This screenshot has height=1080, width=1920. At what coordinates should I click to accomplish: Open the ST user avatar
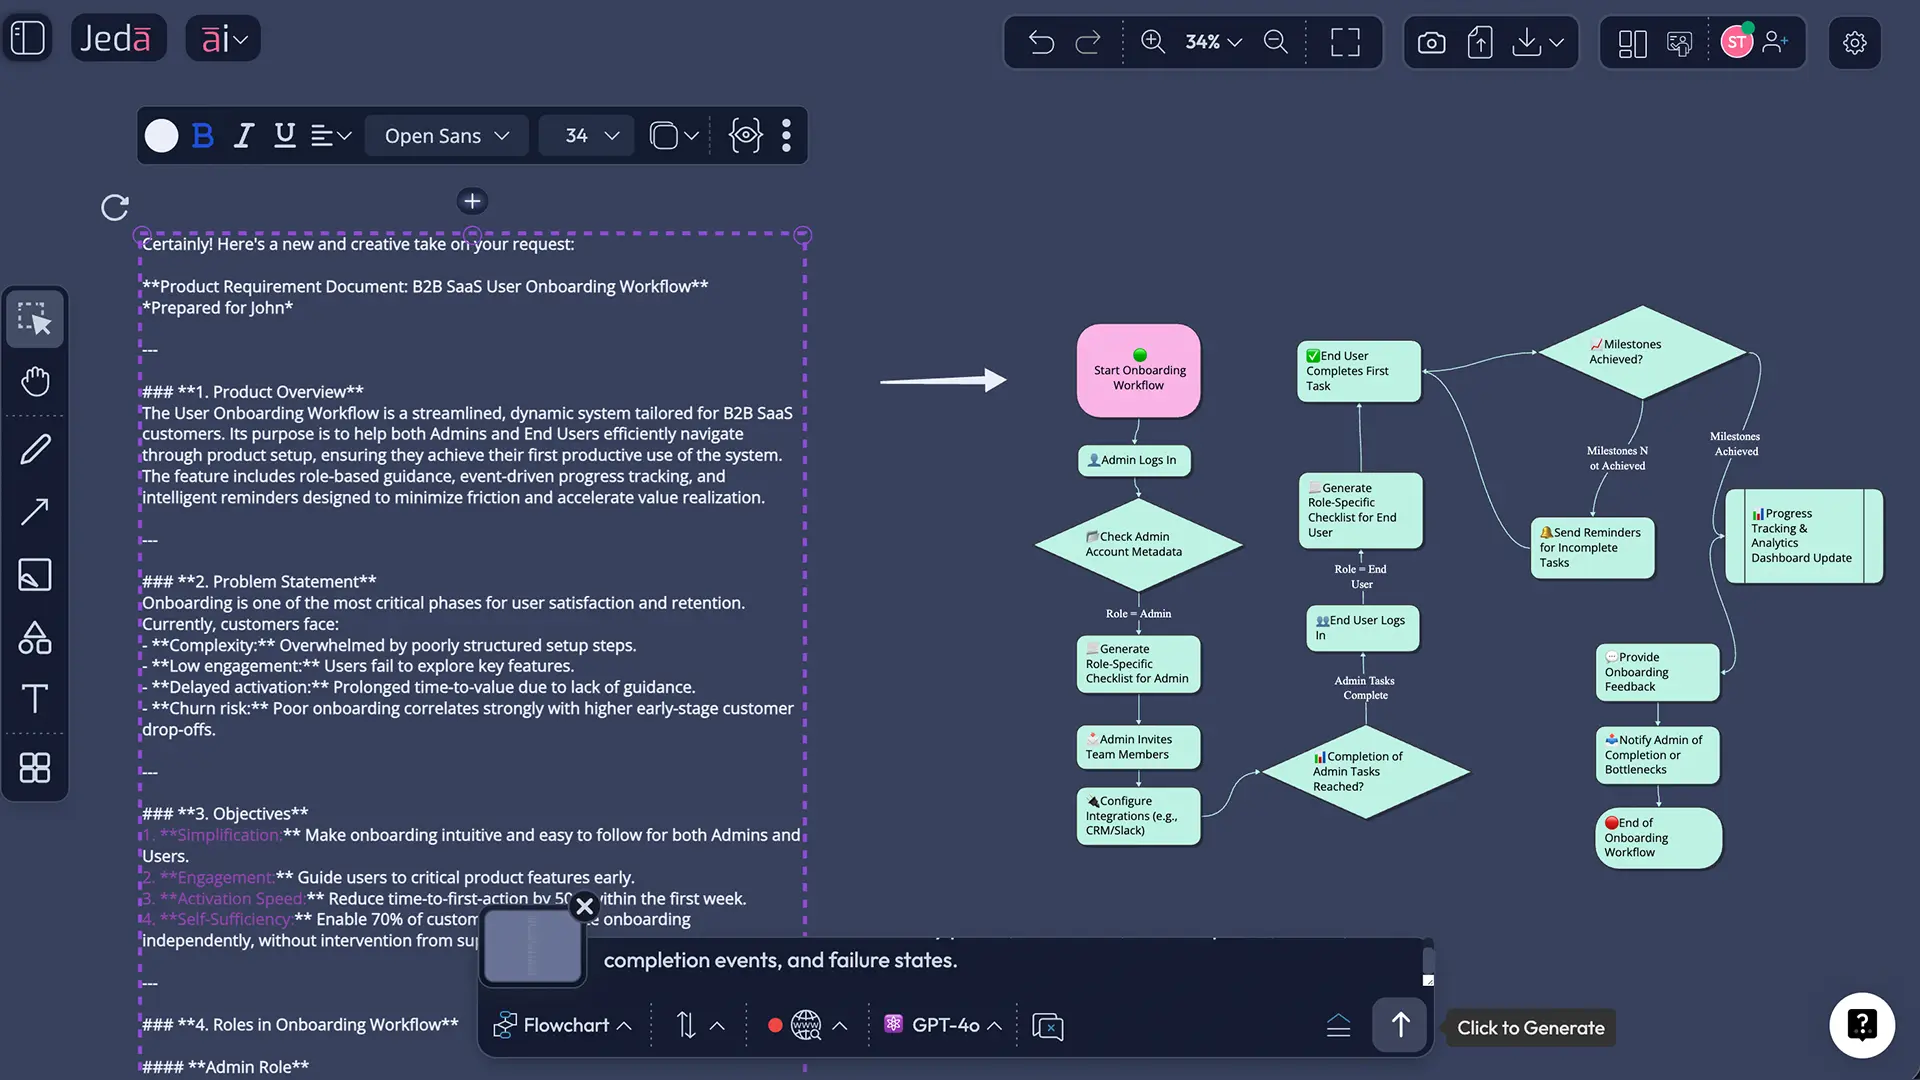[1737, 42]
